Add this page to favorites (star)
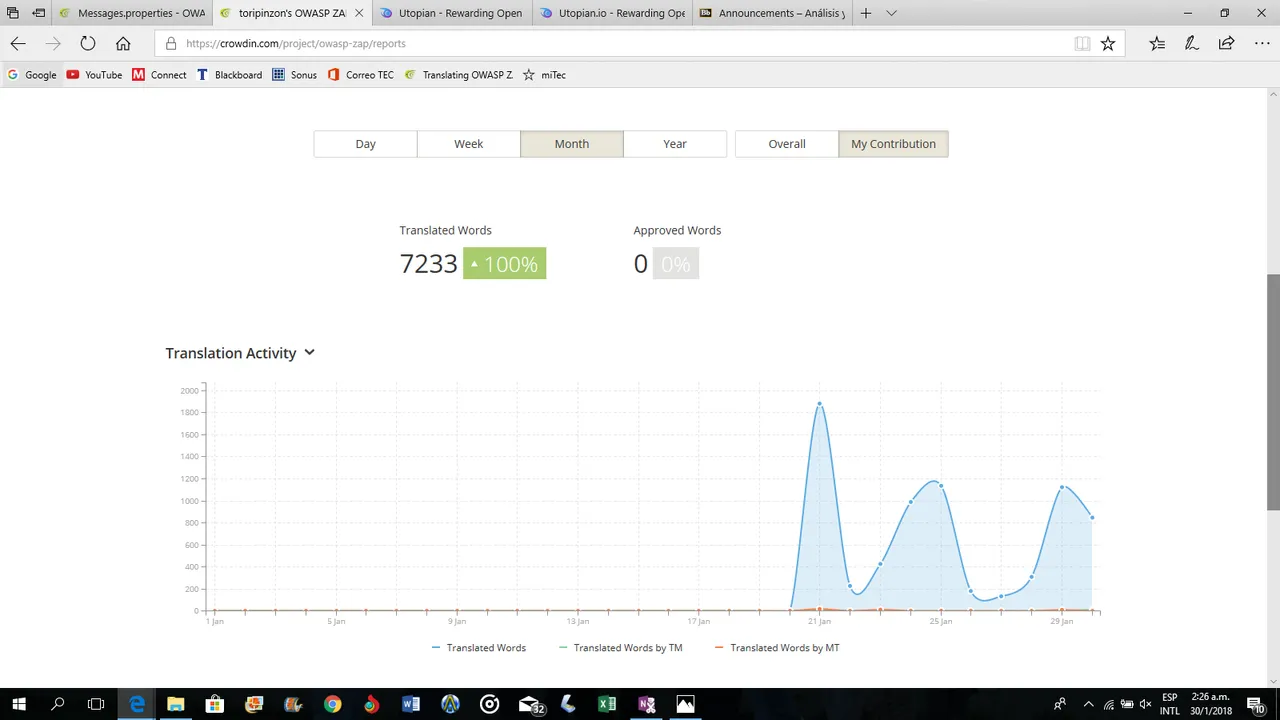This screenshot has height=720, width=1280. click(x=1108, y=43)
